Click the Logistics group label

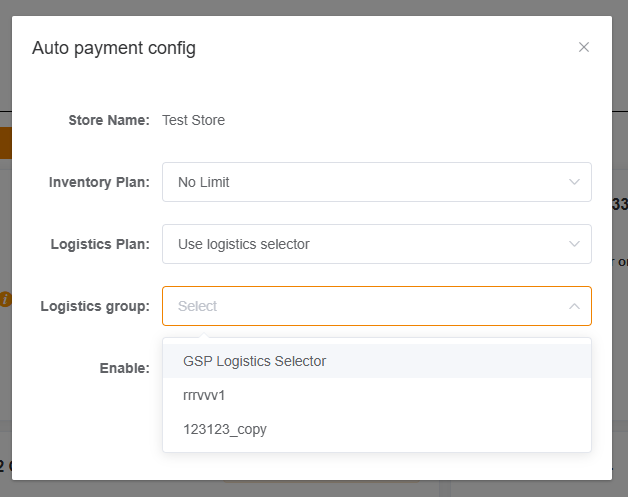95,306
